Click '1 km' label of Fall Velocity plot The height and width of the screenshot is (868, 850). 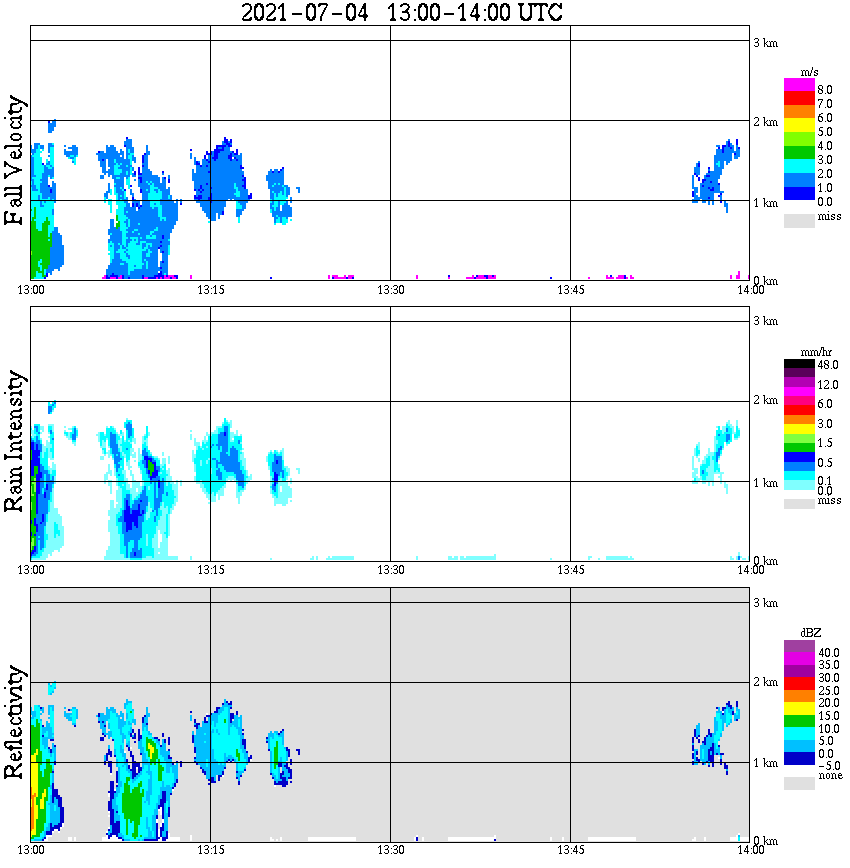765,203
